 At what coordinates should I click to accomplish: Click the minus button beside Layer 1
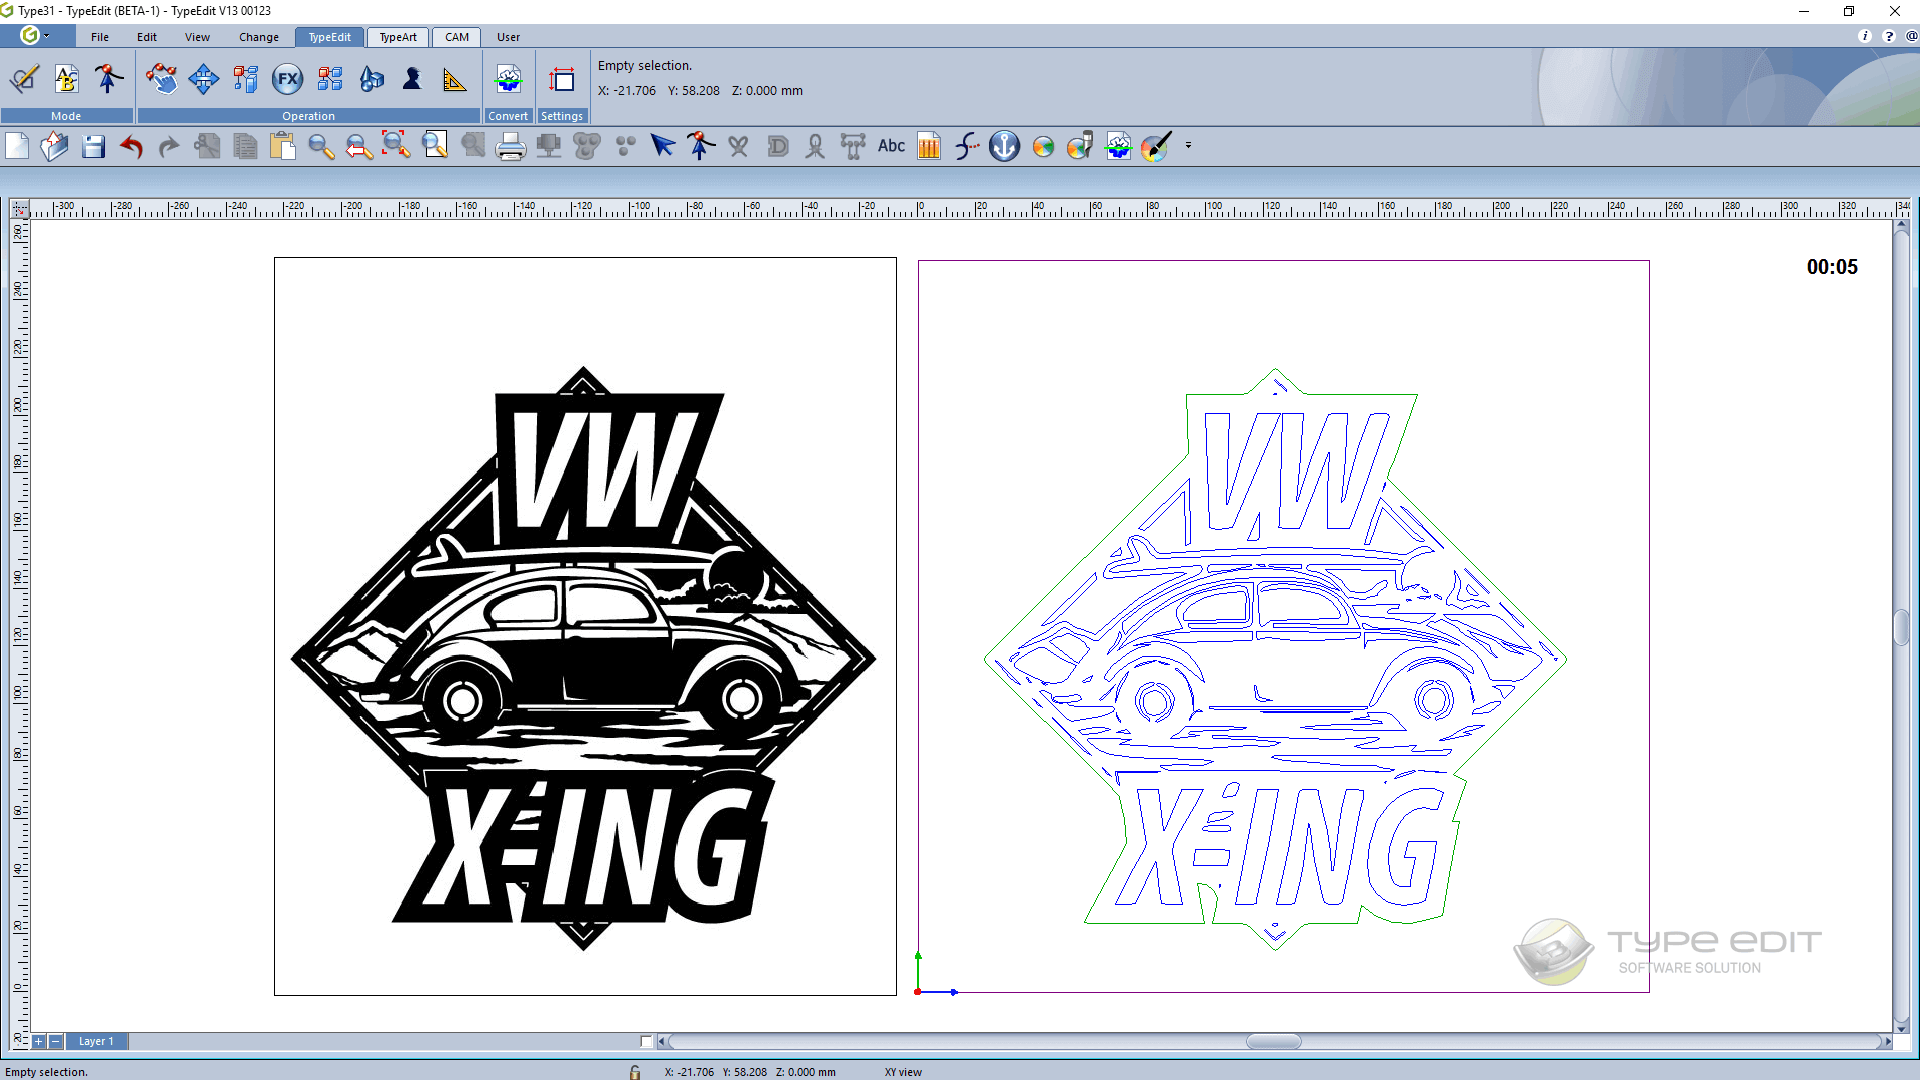(56, 1041)
